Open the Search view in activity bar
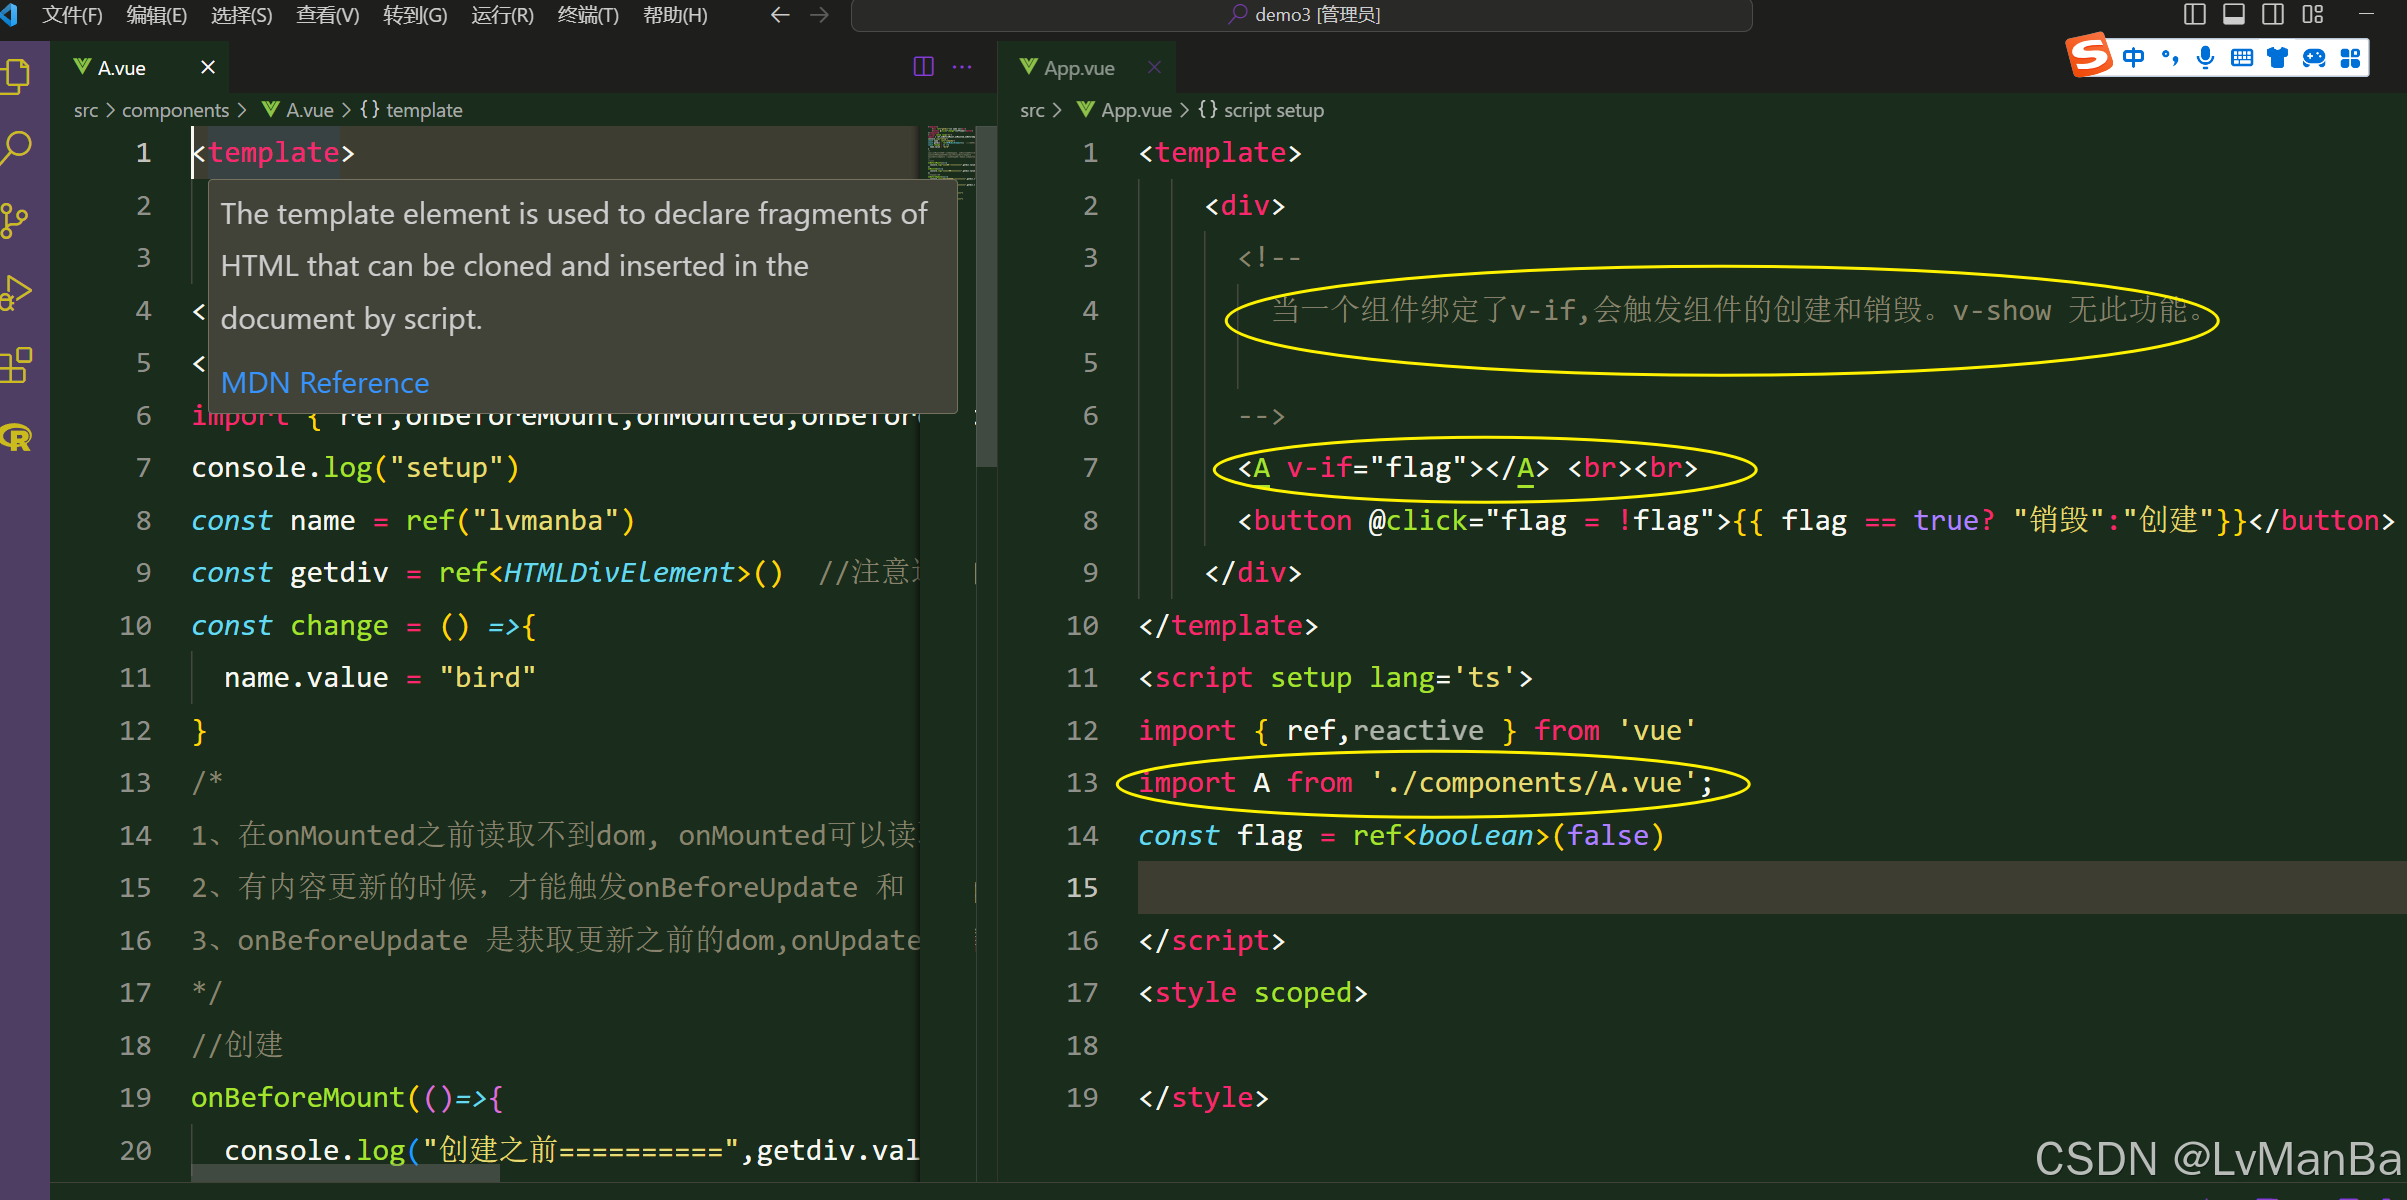 pyautogui.click(x=17, y=148)
